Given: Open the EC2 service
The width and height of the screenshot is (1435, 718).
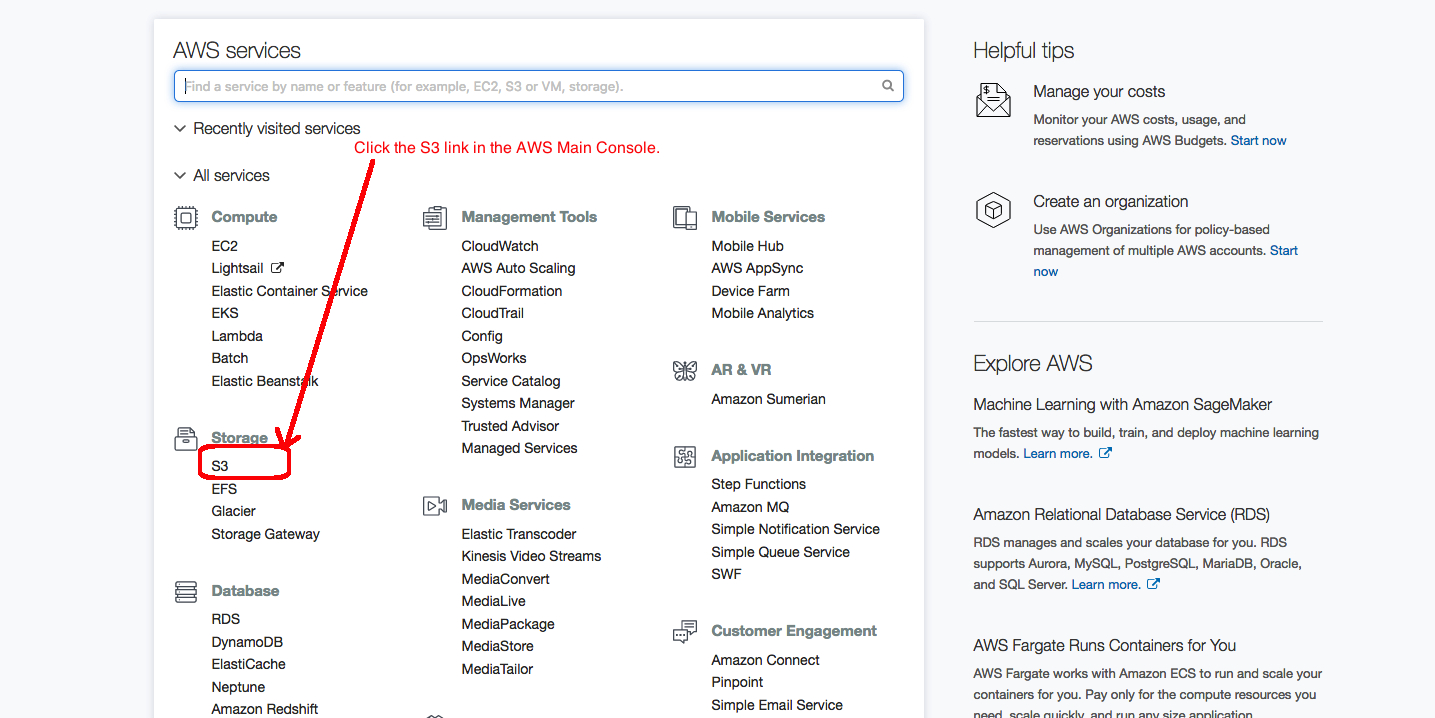Looking at the screenshot, I should coord(225,246).
